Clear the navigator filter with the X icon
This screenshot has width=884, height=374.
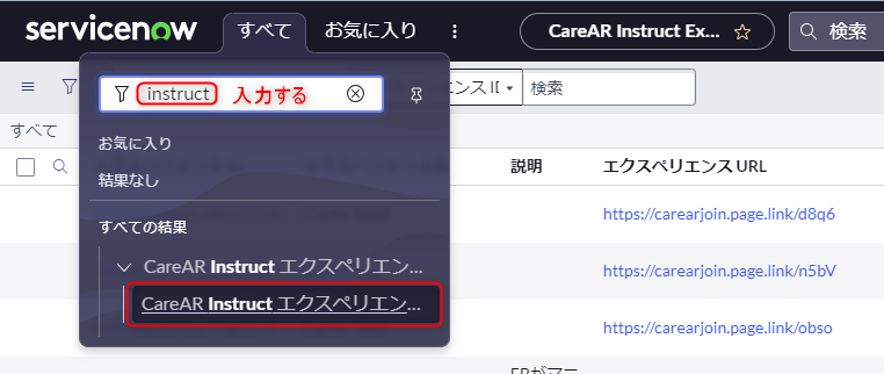click(355, 94)
